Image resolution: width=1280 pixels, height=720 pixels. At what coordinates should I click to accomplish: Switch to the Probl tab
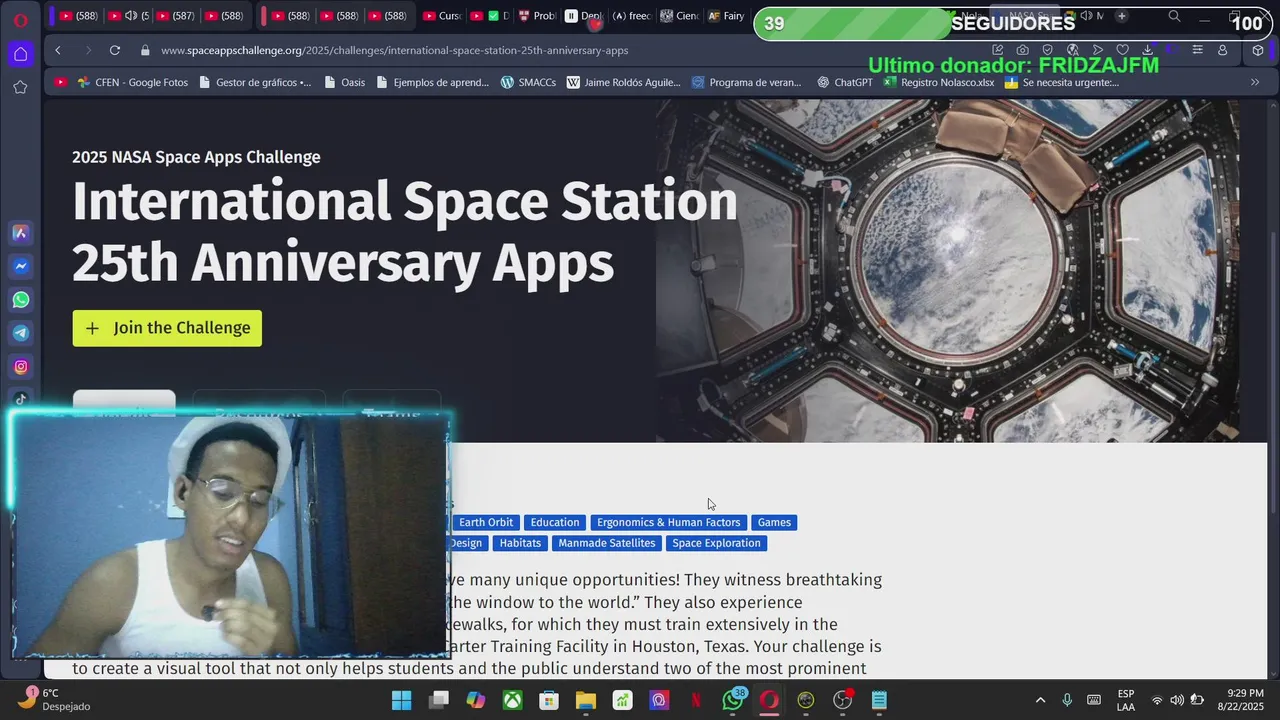(x=537, y=16)
